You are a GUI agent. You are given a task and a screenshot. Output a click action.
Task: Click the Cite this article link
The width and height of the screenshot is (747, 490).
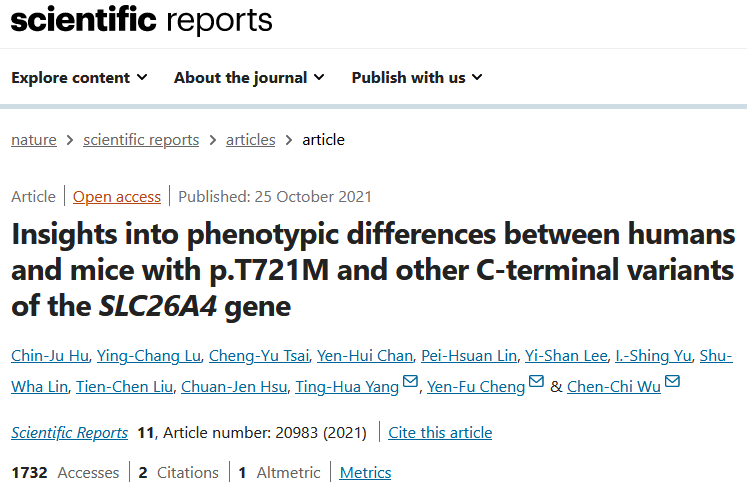[440, 432]
